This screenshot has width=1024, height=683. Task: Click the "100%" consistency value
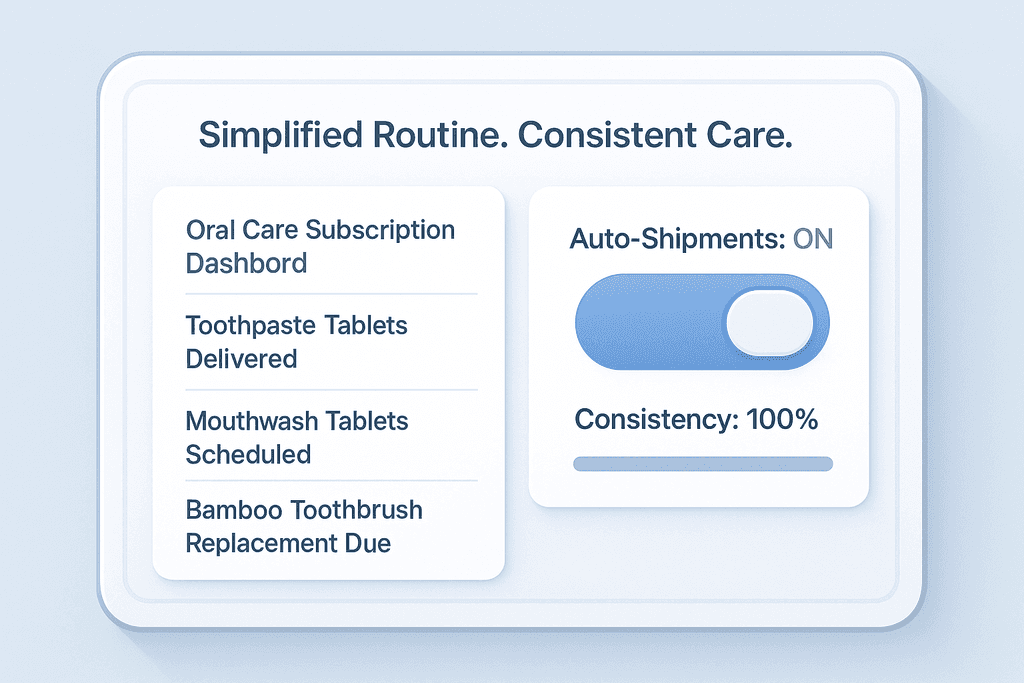(783, 419)
